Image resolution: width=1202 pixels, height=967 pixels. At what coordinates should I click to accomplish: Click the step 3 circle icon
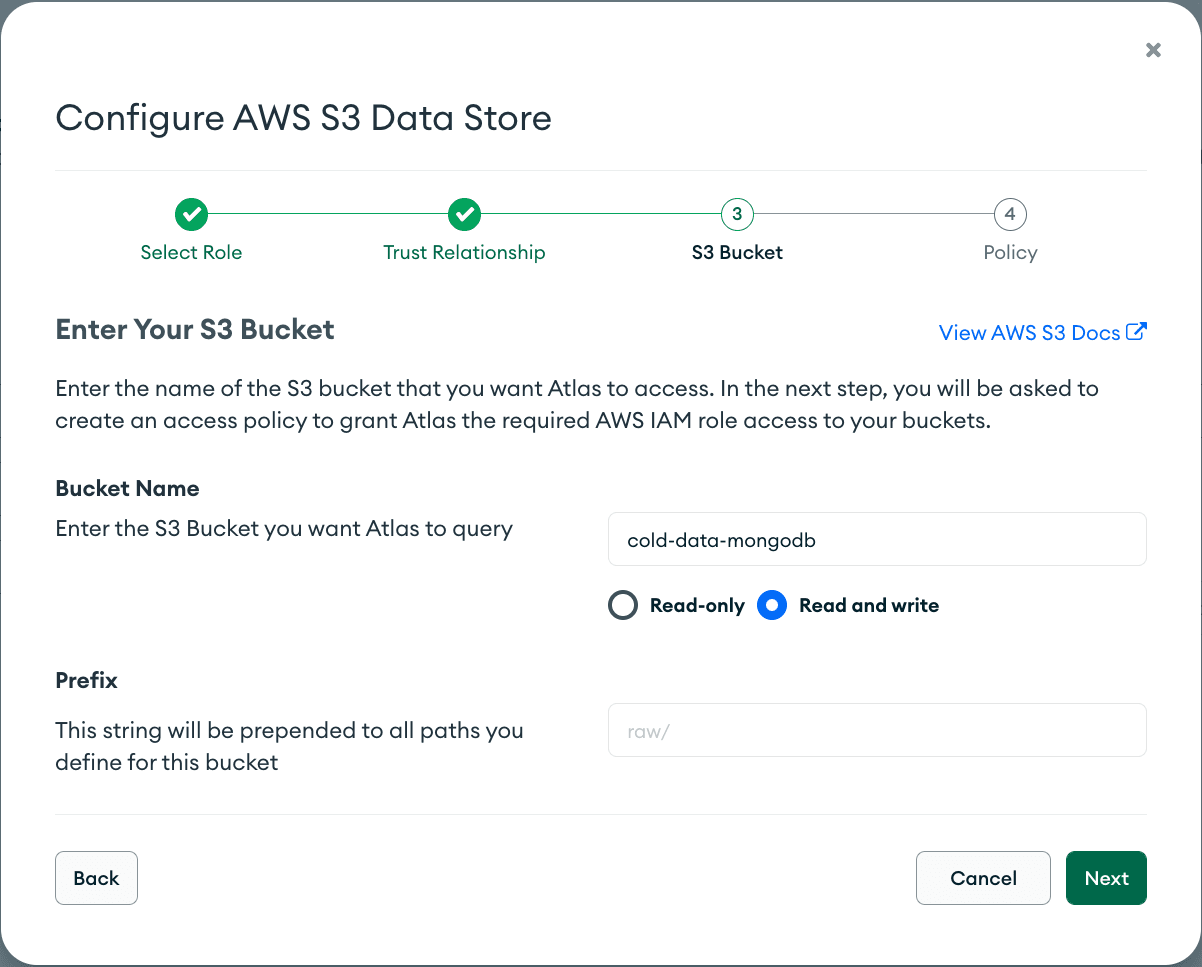(x=737, y=214)
